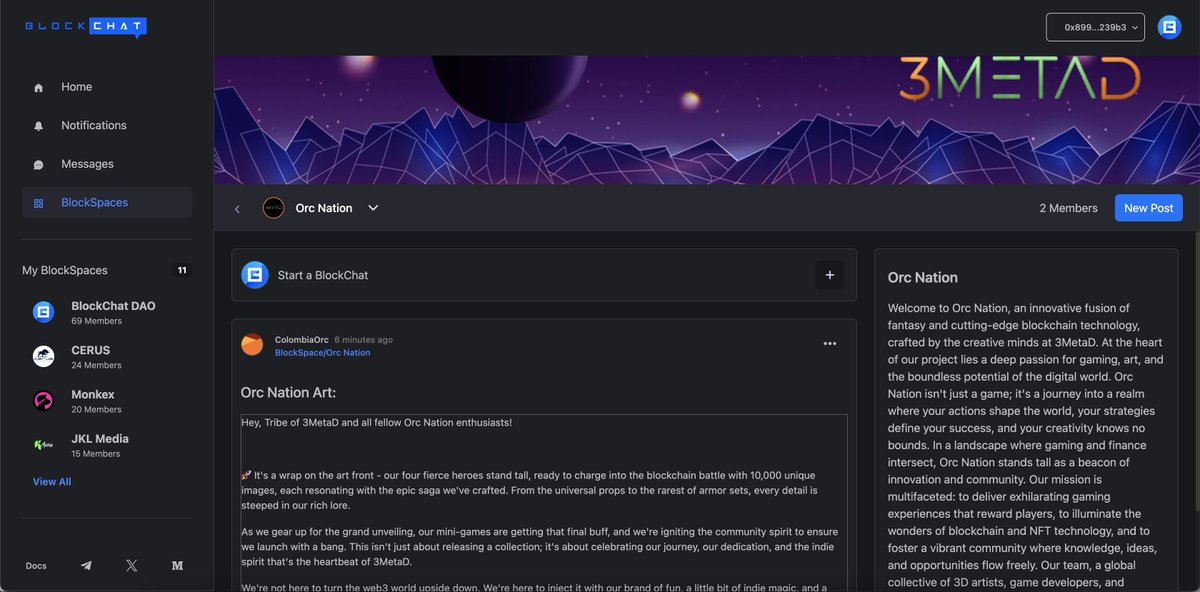Click the CERUS name text
1200x592 pixels.
point(91,350)
